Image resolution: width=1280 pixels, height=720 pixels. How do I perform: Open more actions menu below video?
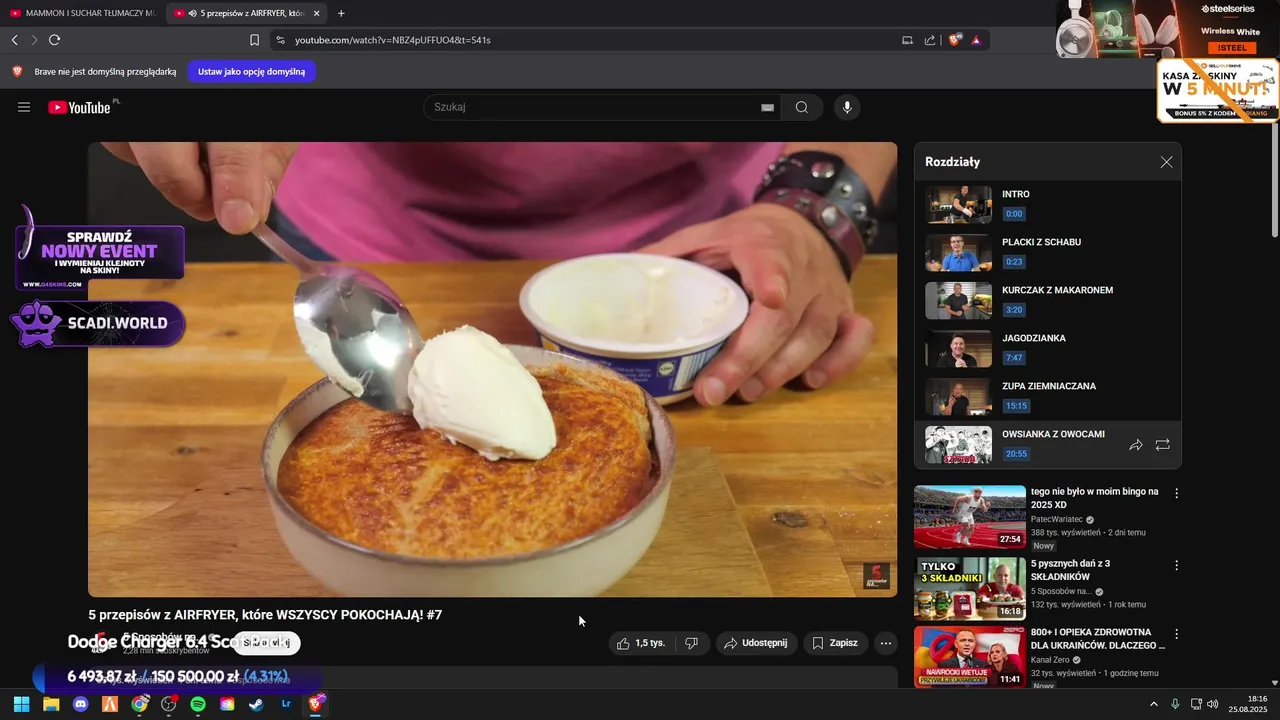point(886,643)
